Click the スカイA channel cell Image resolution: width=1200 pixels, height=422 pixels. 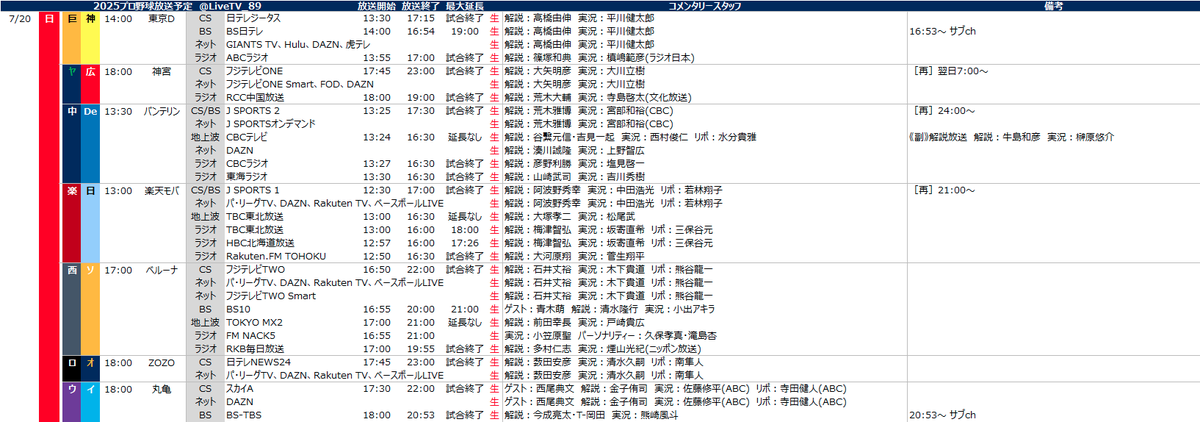pyautogui.click(x=240, y=387)
